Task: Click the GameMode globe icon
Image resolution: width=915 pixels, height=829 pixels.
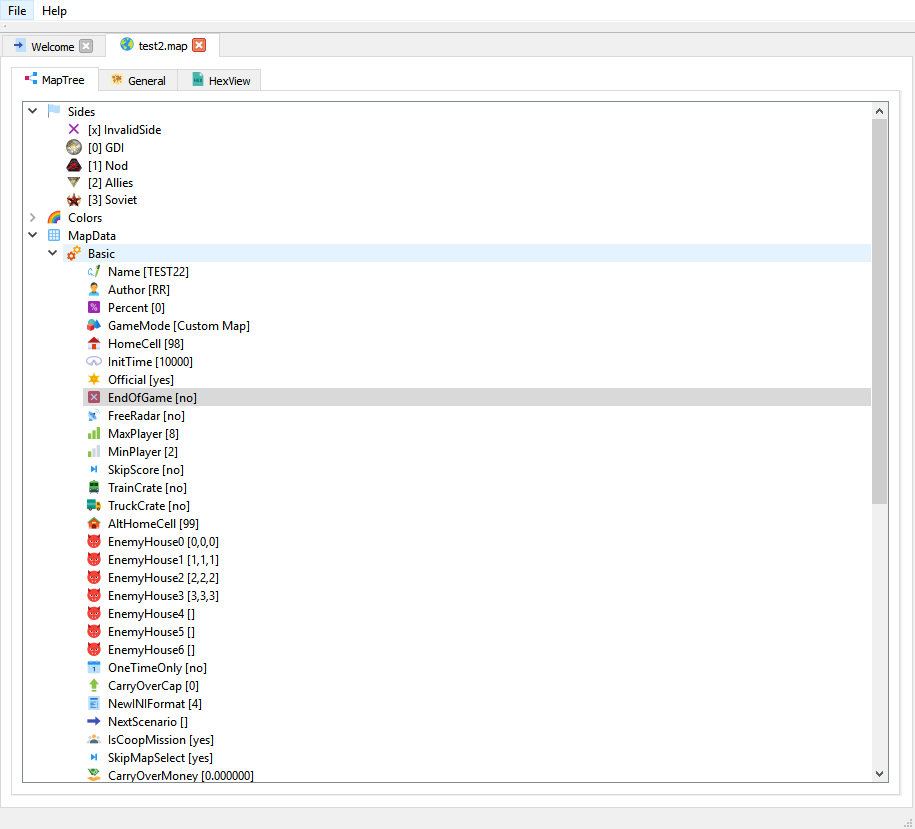Action: point(93,325)
